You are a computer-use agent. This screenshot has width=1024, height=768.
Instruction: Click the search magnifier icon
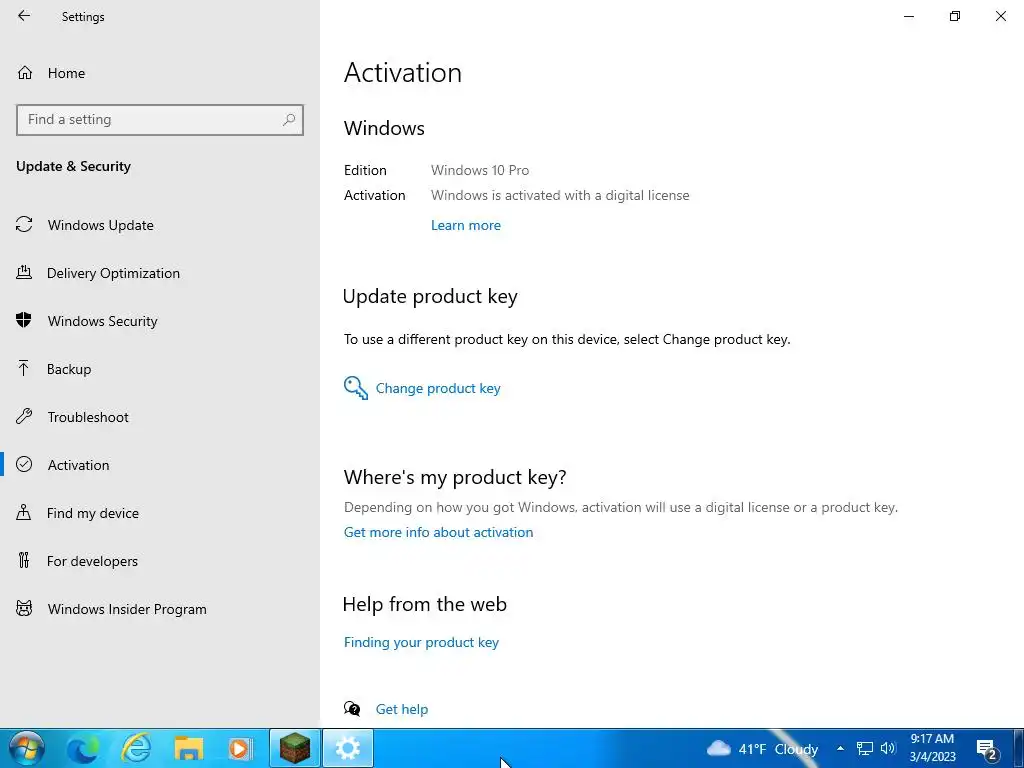coord(289,120)
